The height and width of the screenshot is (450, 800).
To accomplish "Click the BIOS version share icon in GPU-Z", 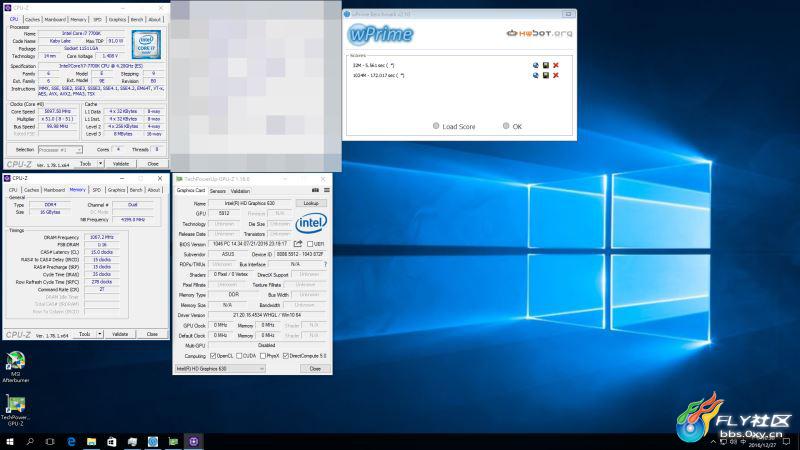I will (x=298, y=244).
